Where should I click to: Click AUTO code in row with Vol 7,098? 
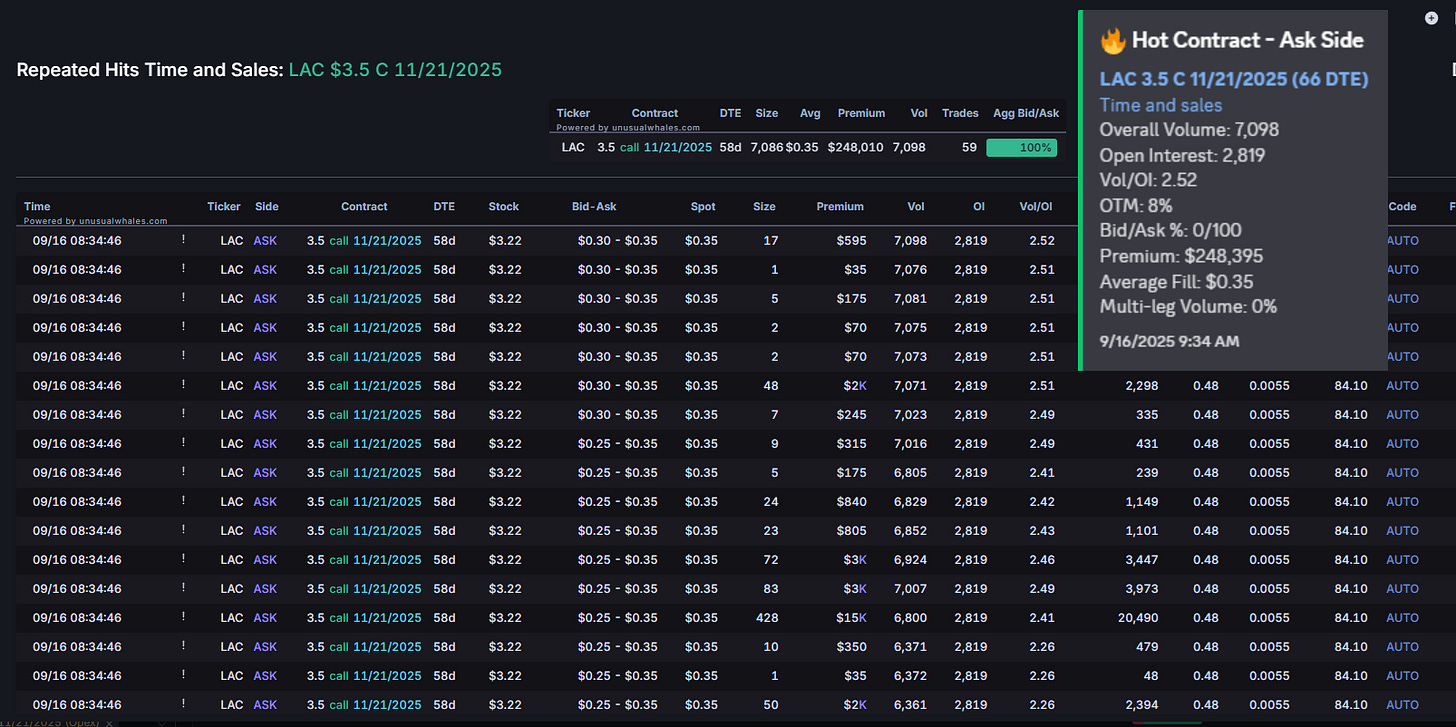tap(1402, 241)
